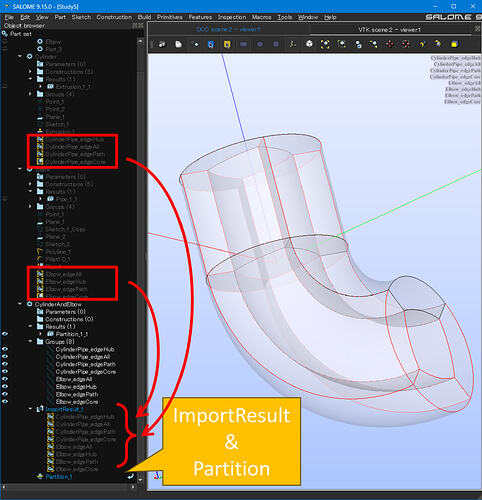Open the Construction menu
The image size is (482, 500).
pos(114,17)
